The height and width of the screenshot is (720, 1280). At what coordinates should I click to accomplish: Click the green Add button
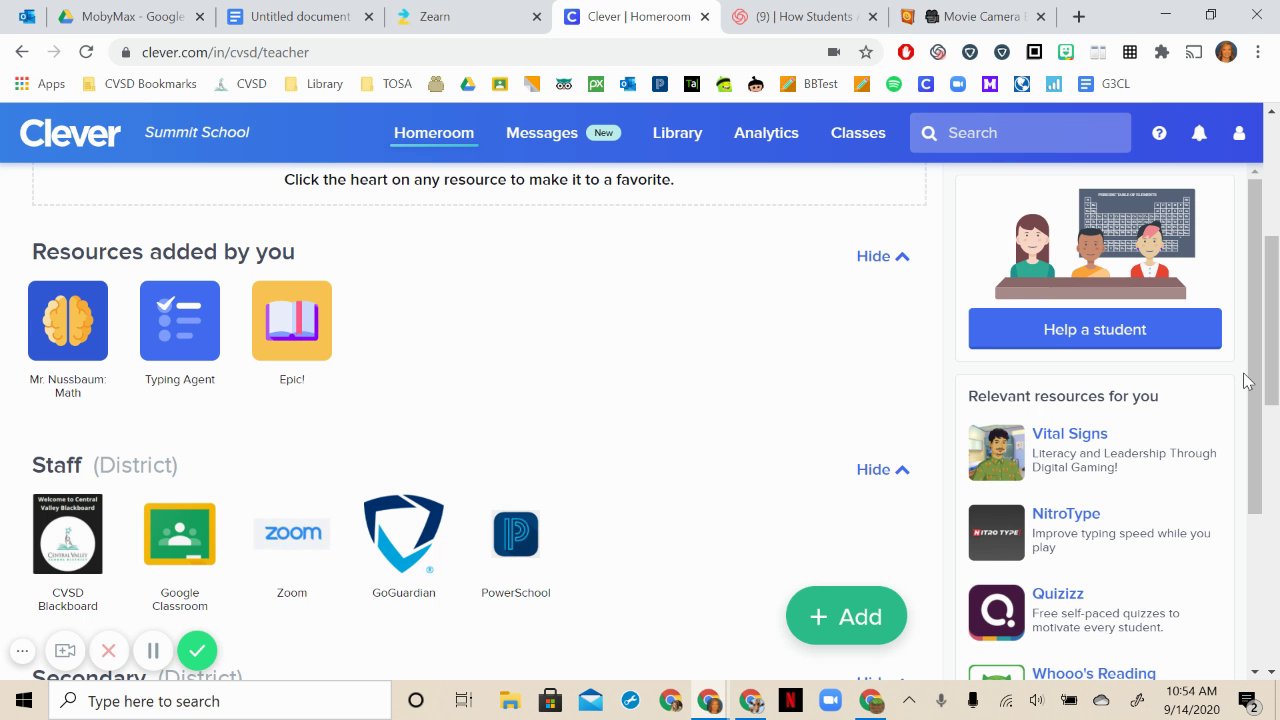tap(846, 616)
